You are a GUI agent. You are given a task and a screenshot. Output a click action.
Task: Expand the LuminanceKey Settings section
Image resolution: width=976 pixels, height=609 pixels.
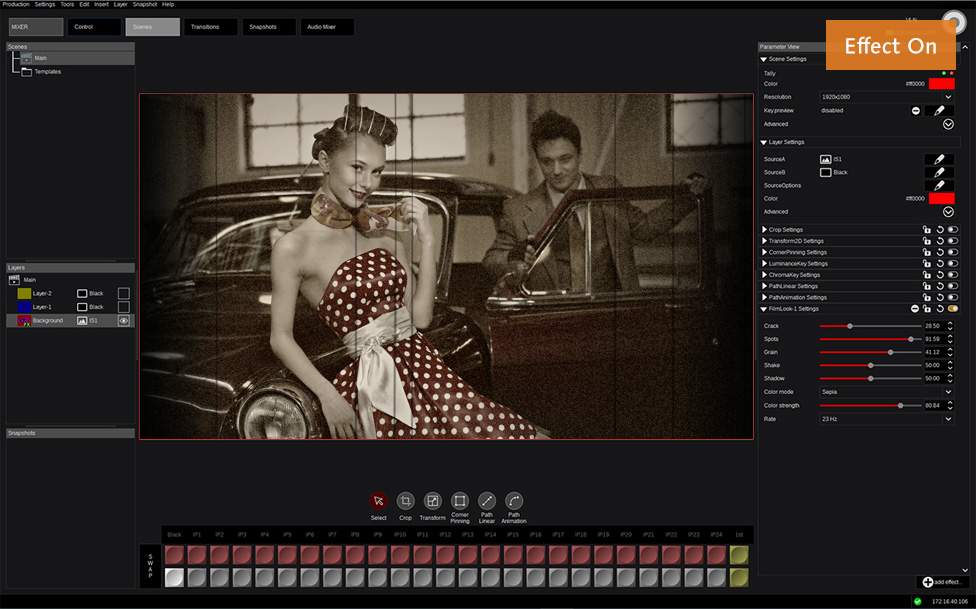tap(765, 264)
